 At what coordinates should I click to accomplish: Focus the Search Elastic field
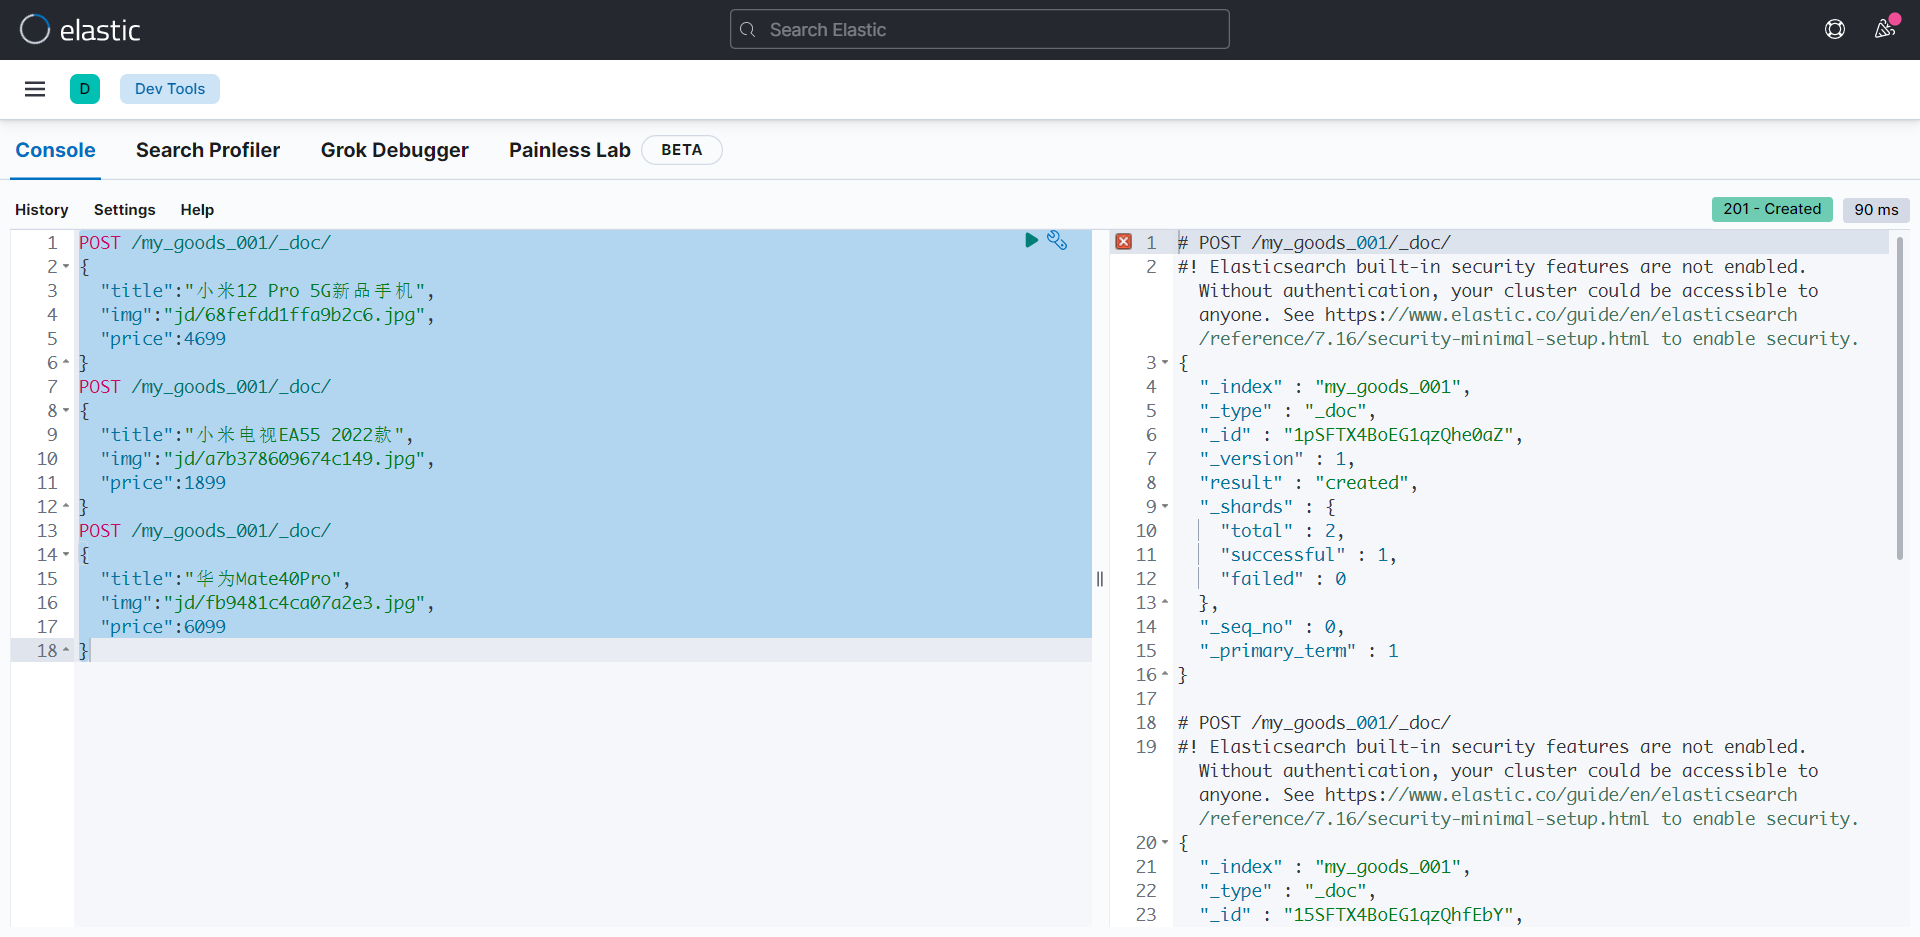click(980, 30)
